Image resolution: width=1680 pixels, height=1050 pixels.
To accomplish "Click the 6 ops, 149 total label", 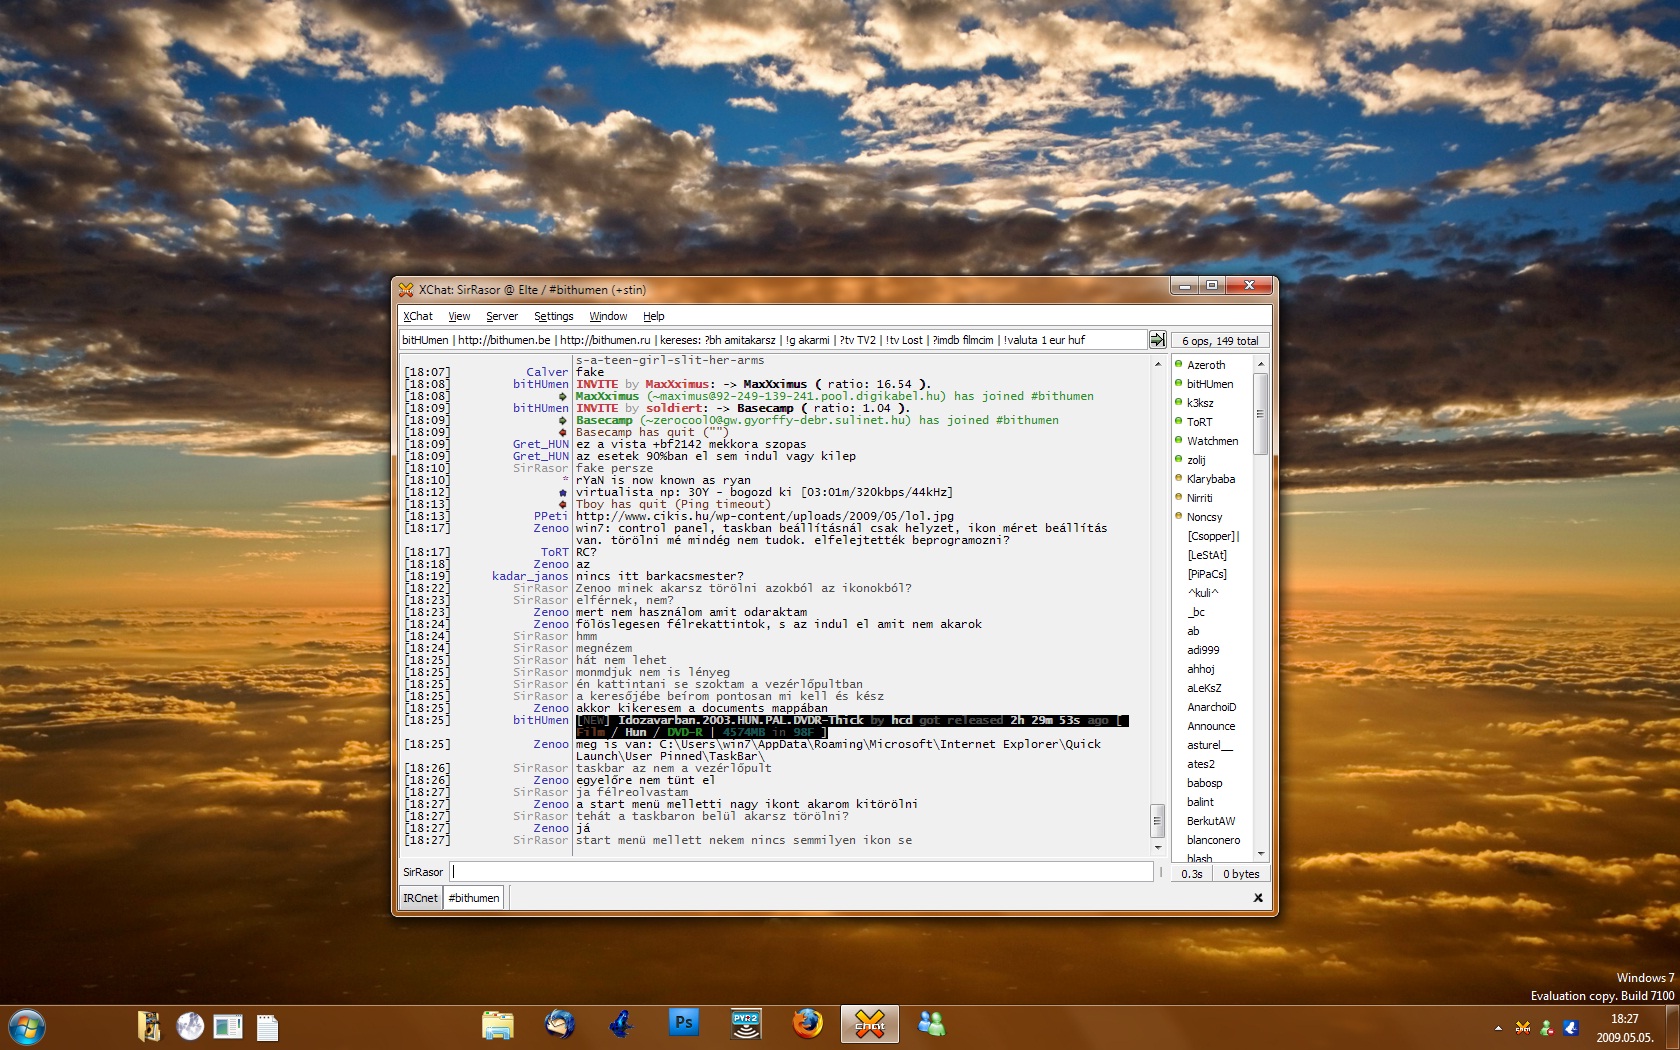I will pos(1220,341).
